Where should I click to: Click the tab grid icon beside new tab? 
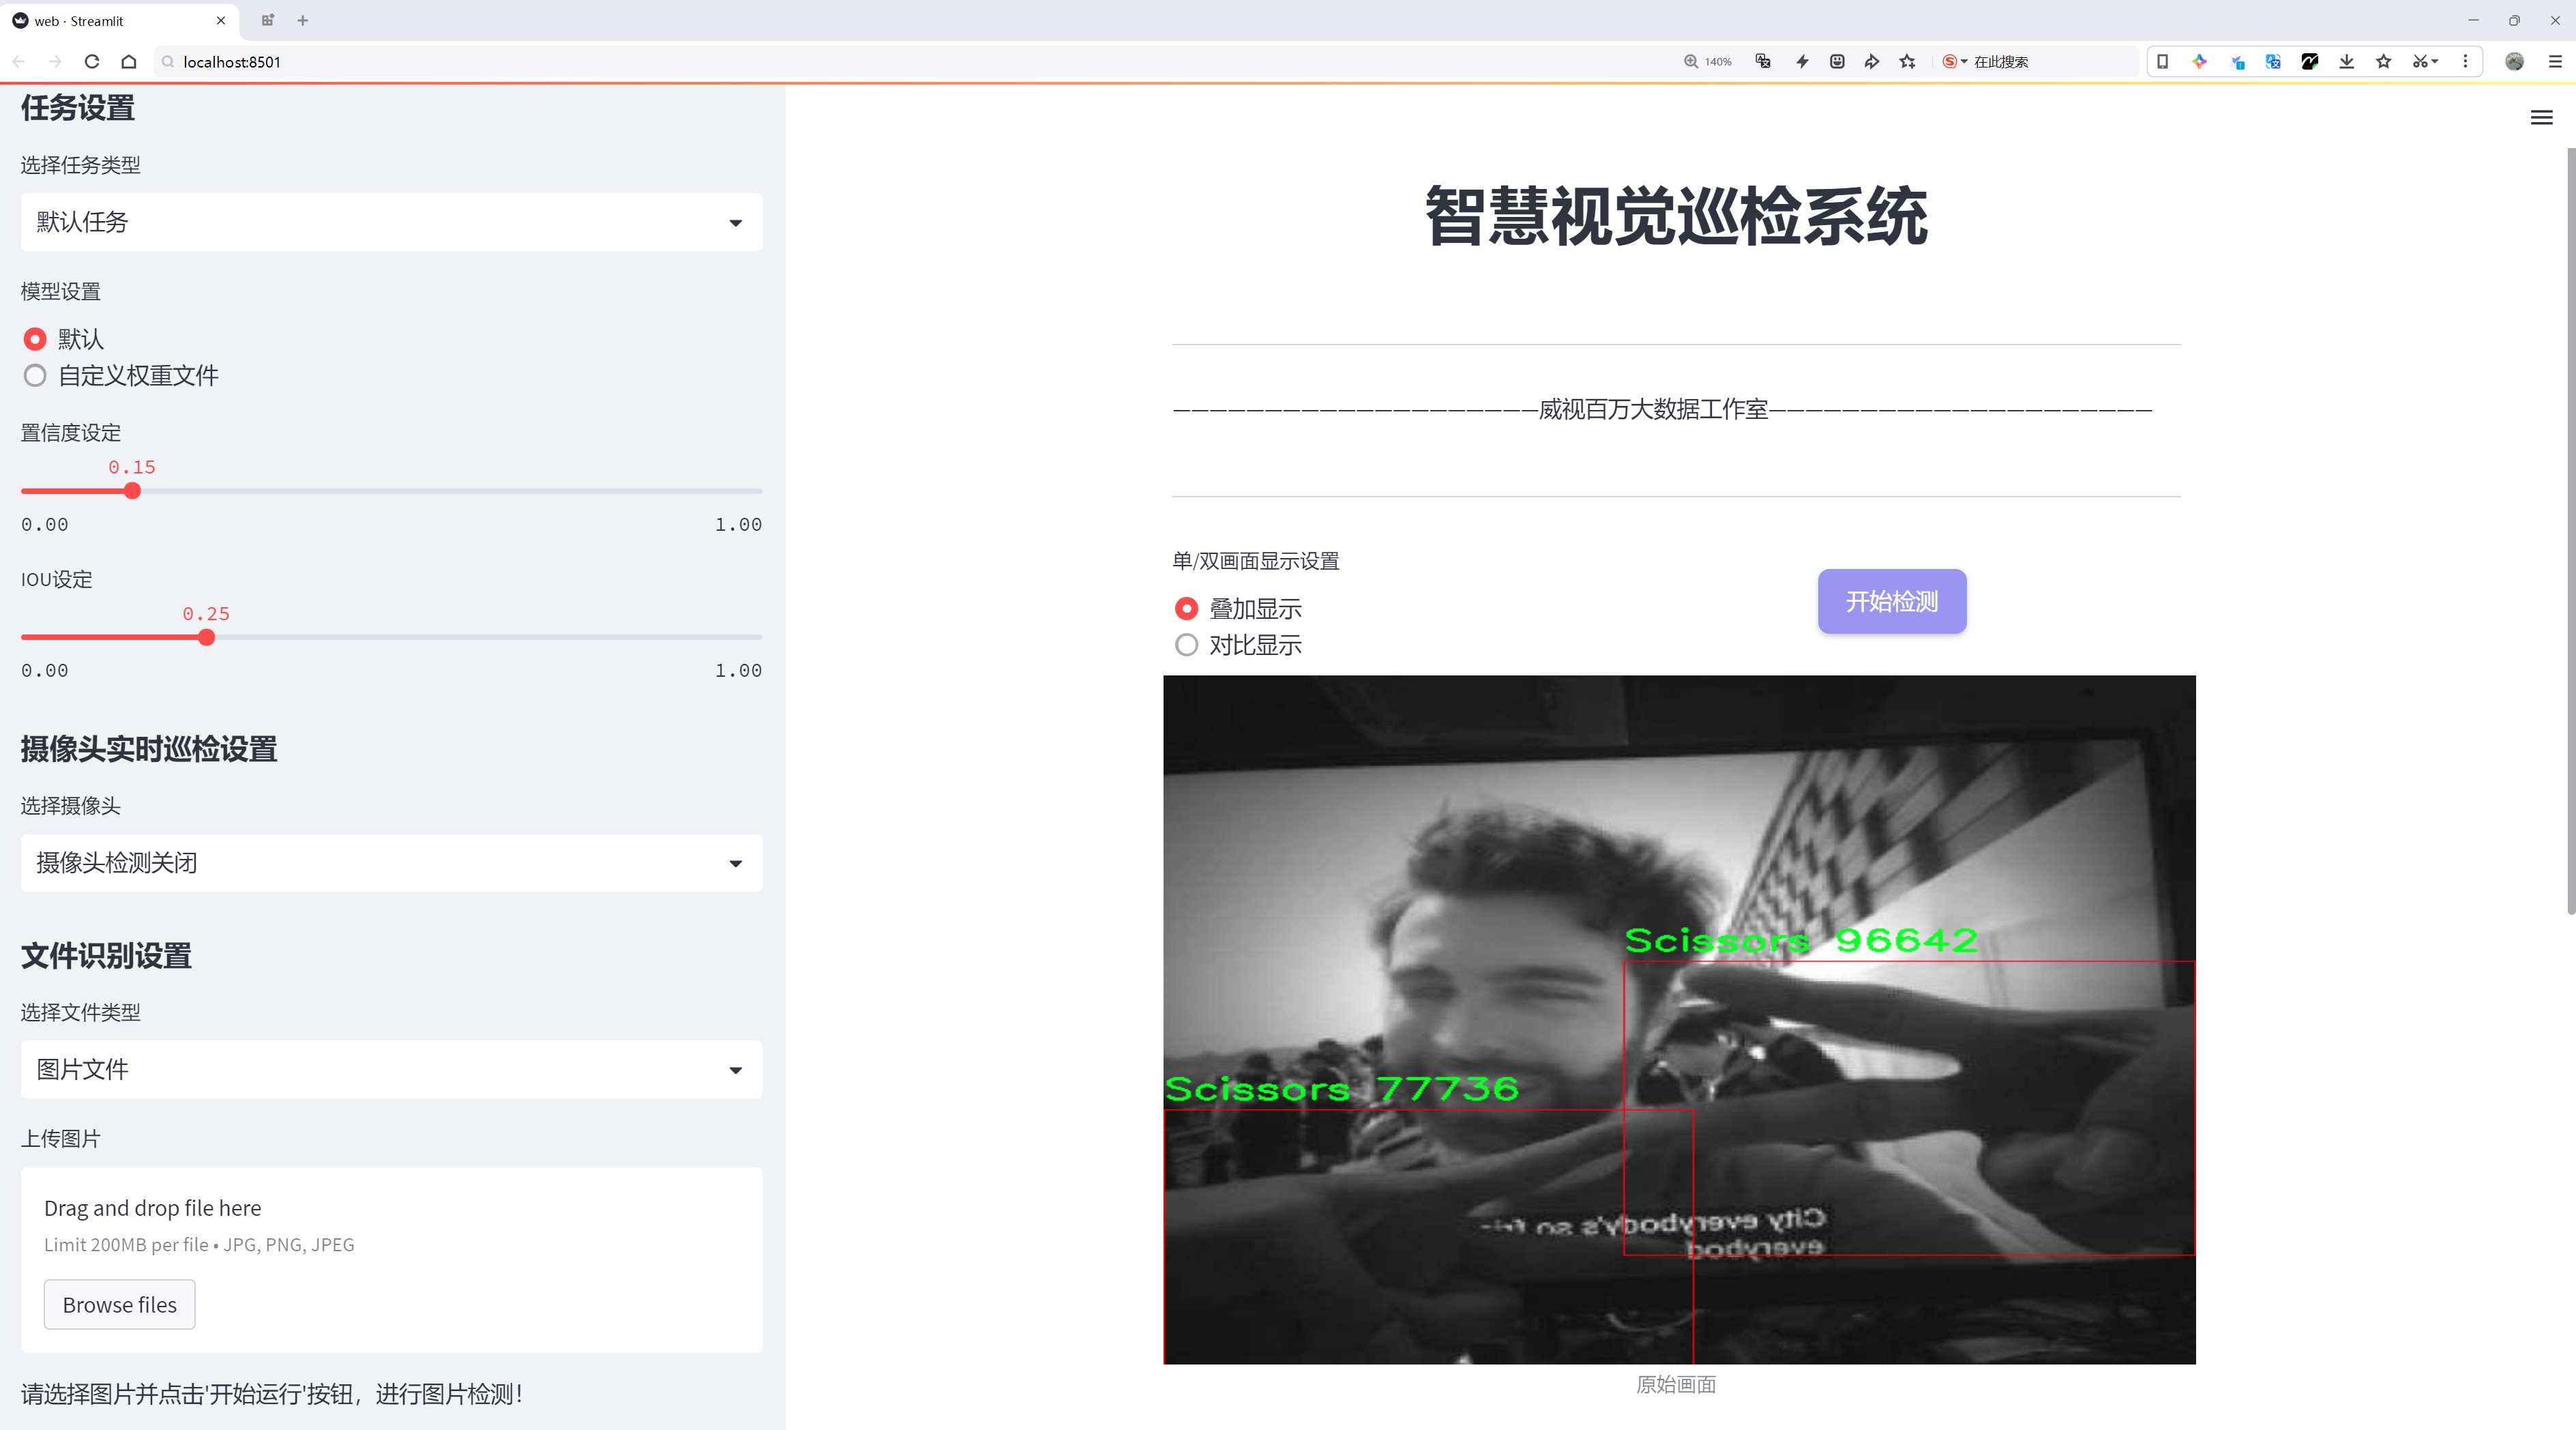point(267,20)
